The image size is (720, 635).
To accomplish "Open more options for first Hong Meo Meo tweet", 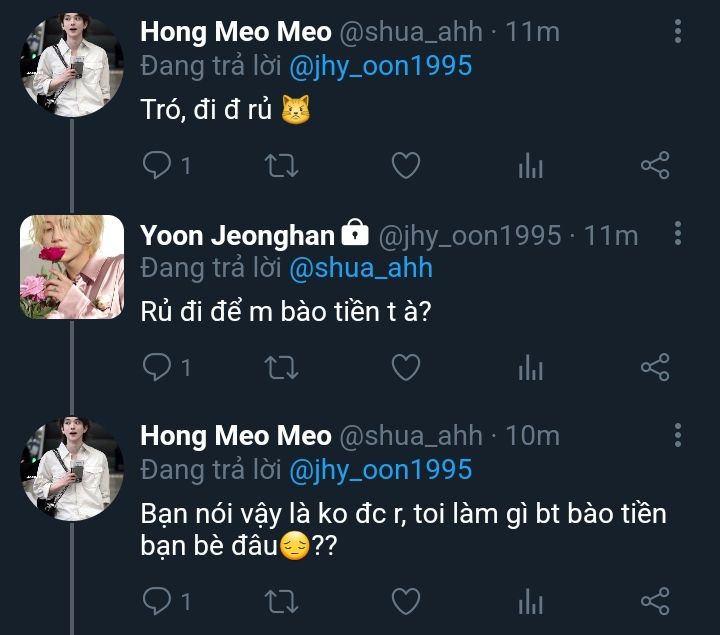I will 678,31.
